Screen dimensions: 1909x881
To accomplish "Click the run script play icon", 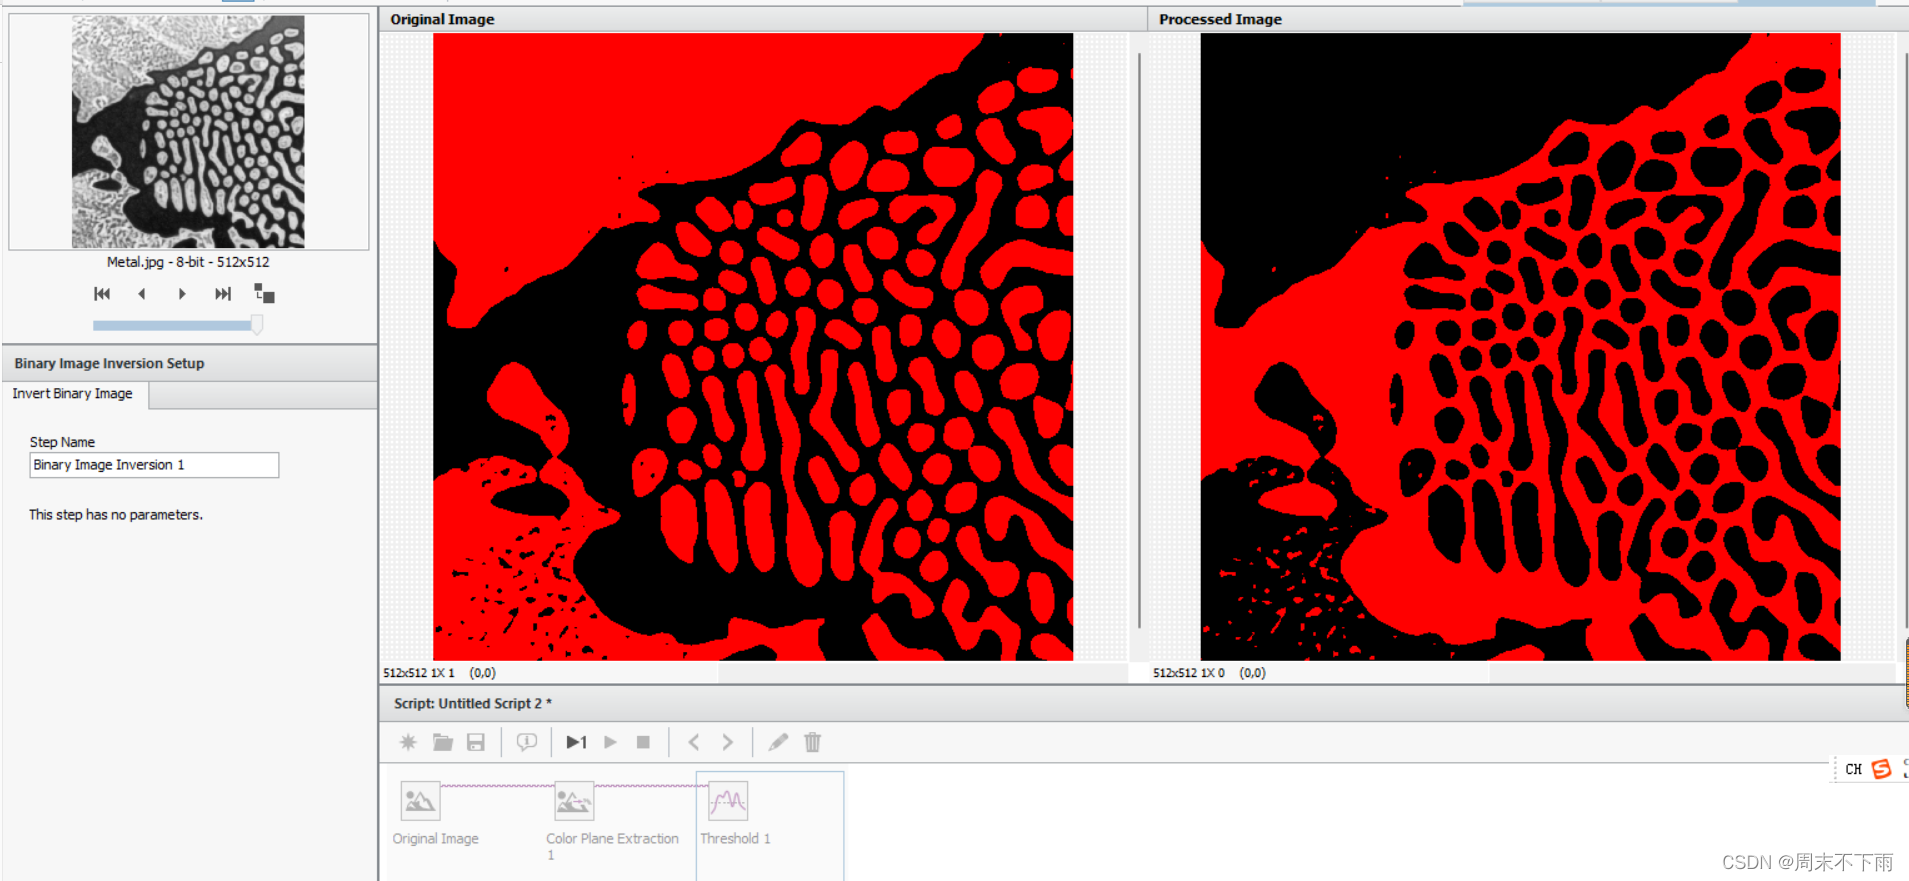I will pyautogui.click(x=610, y=742).
